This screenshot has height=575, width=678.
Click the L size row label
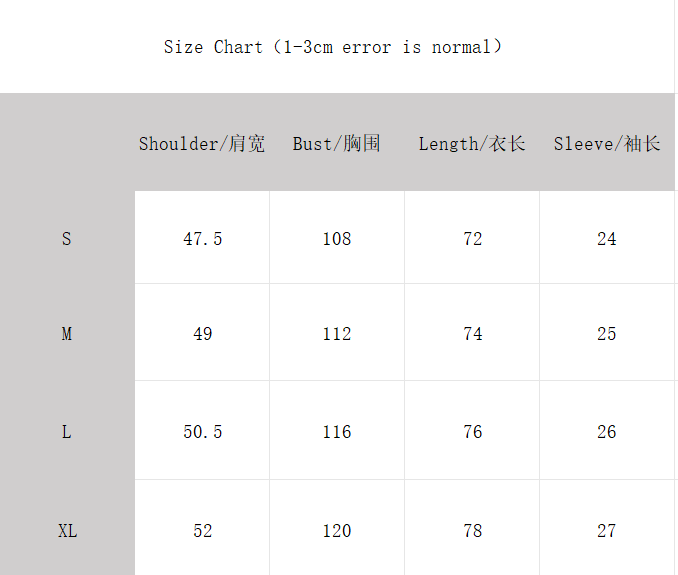click(x=67, y=432)
